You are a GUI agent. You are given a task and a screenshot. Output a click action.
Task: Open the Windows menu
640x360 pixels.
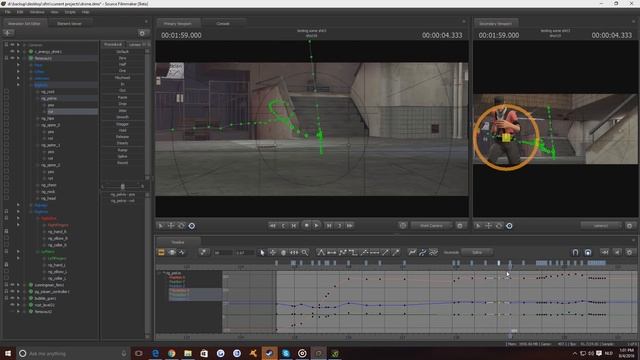pyautogui.click(x=37, y=12)
